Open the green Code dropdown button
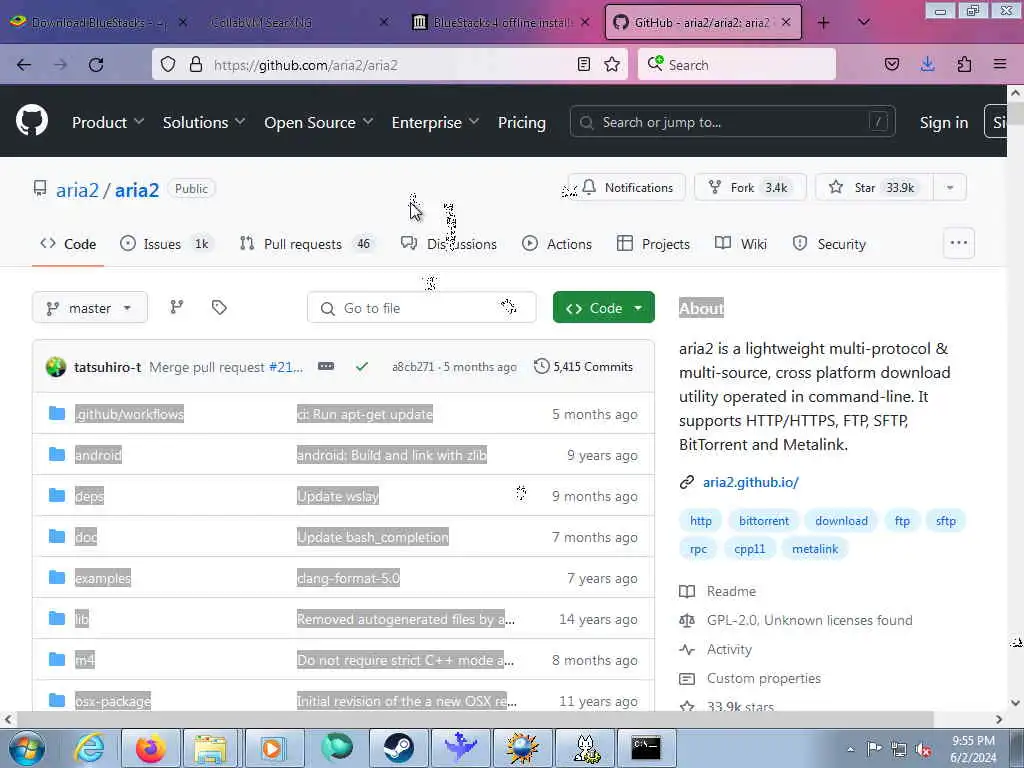The height and width of the screenshot is (768, 1024). click(x=603, y=308)
